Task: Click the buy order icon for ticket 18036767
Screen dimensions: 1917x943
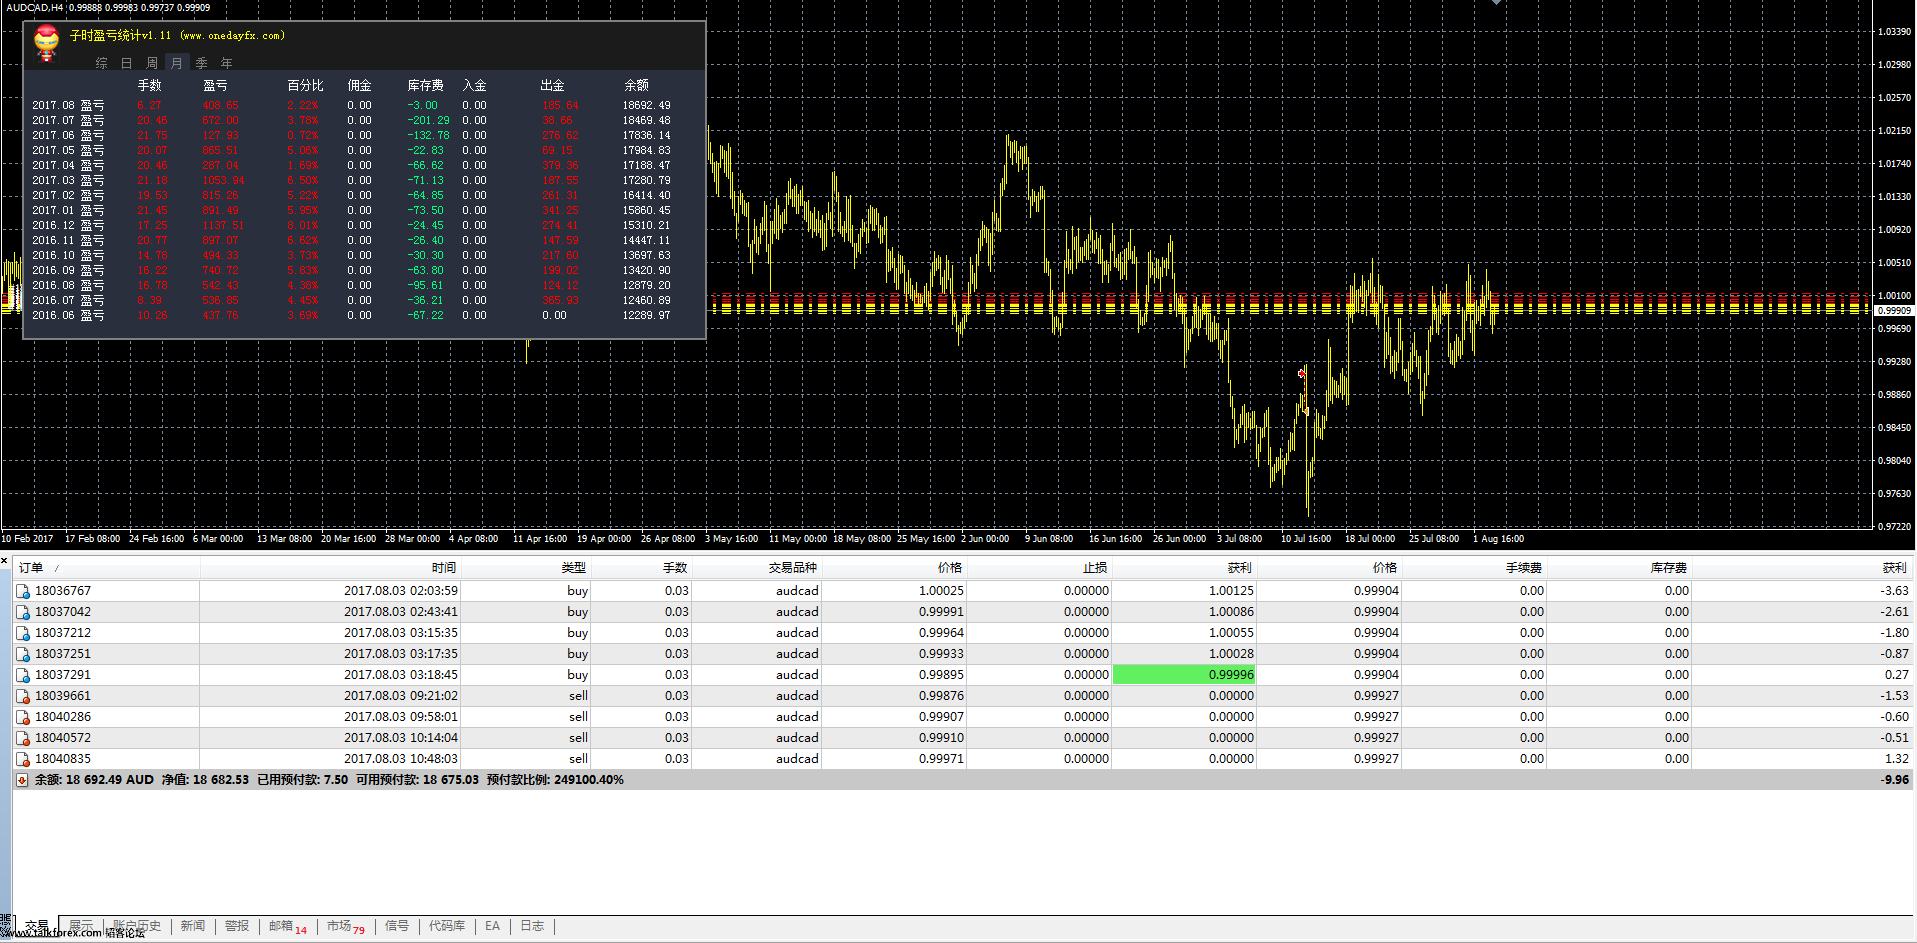Action: click(23, 591)
